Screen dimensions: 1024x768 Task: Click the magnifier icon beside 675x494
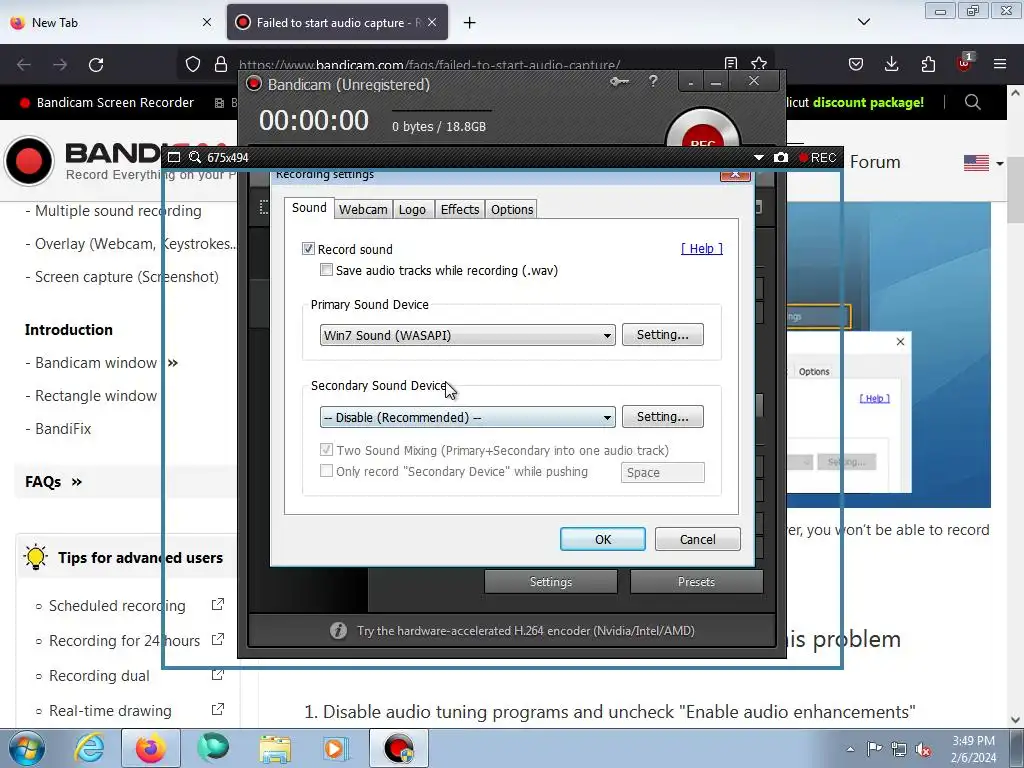coord(195,157)
